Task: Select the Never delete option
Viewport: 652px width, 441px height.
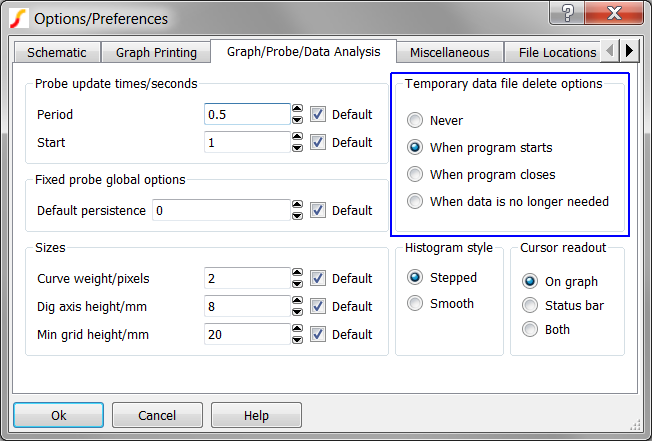Action: tap(415, 120)
